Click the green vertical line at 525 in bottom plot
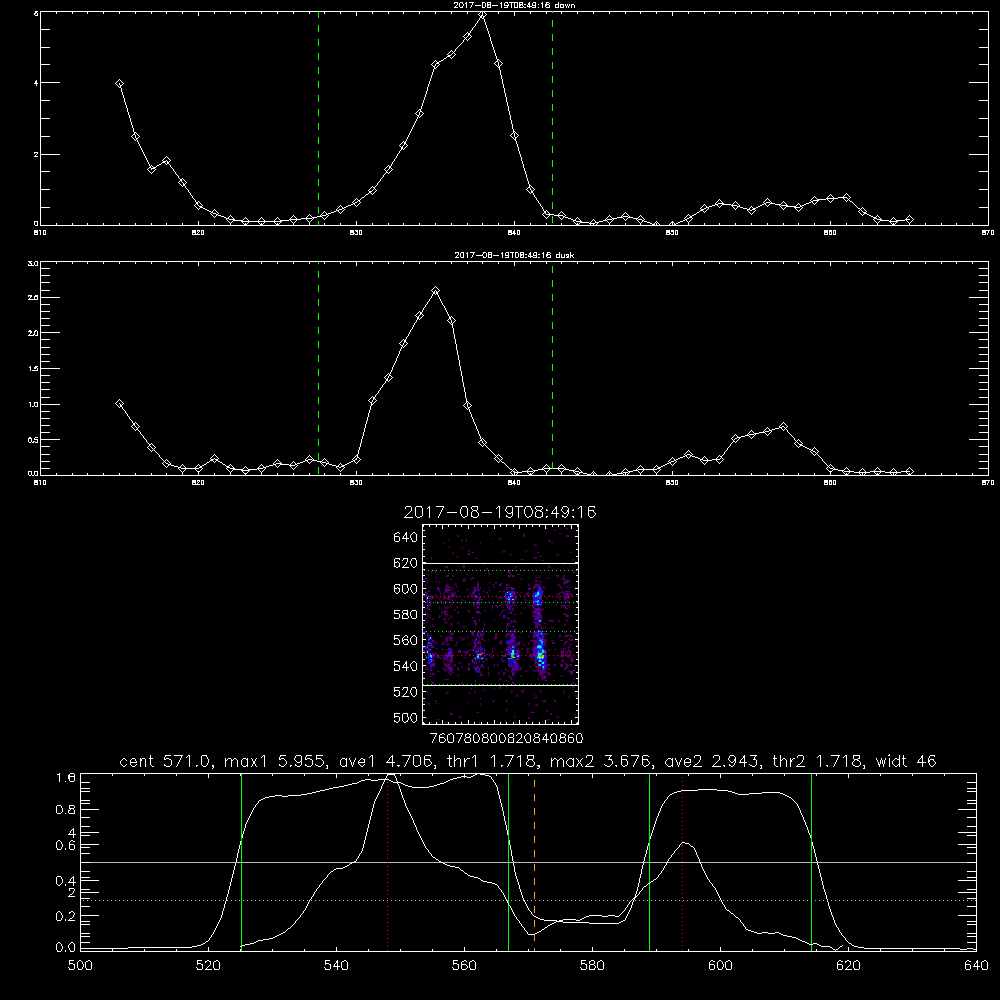Viewport: 1000px width, 1000px height. 241,861
